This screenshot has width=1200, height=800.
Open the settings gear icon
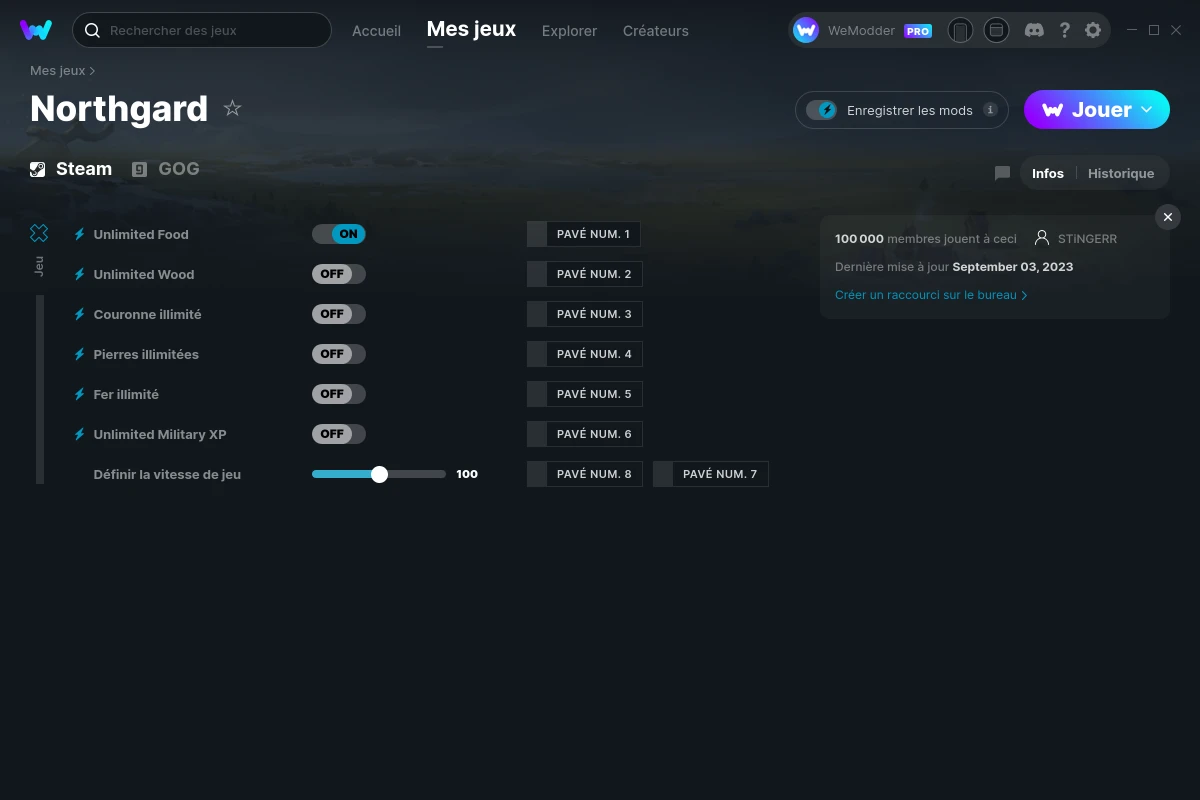[1093, 30]
